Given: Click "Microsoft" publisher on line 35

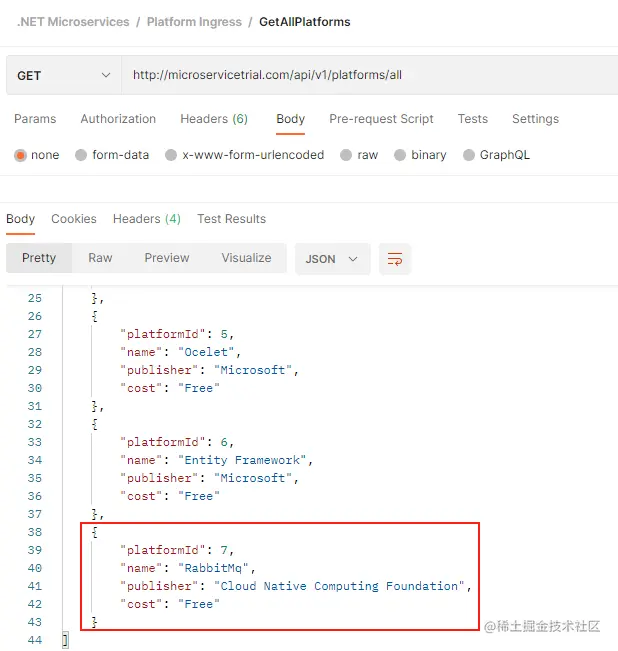Looking at the screenshot, I should tap(253, 478).
